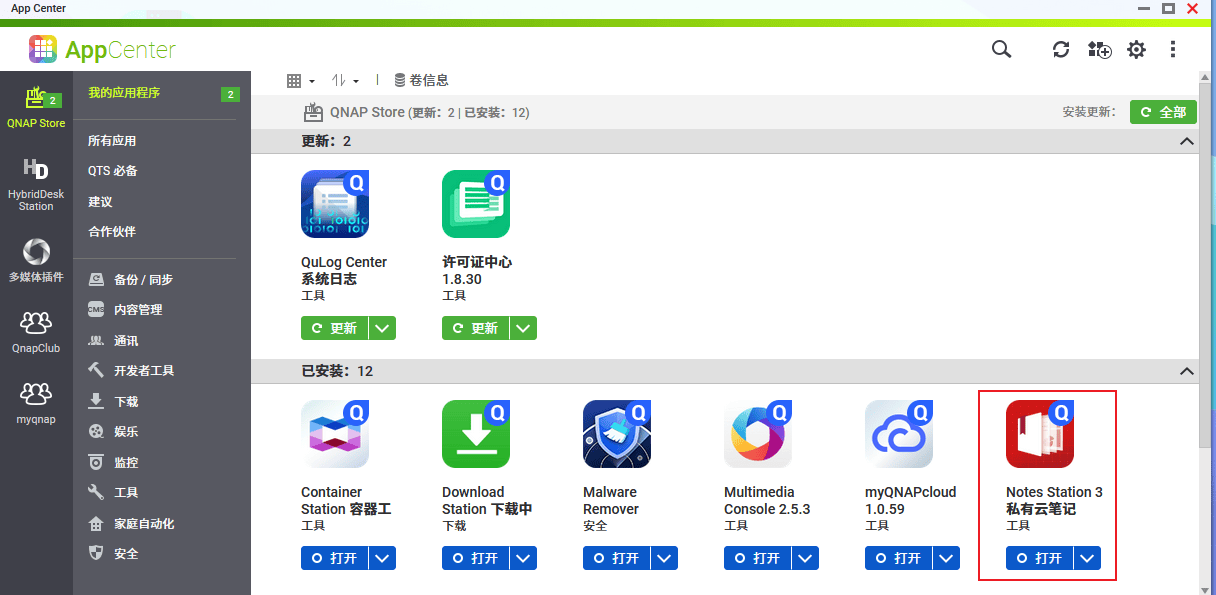The width and height of the screenshot is (1216, 595).
Task: Click 打开 button for Notes Station 3
Action: (x=1040, y=558)
